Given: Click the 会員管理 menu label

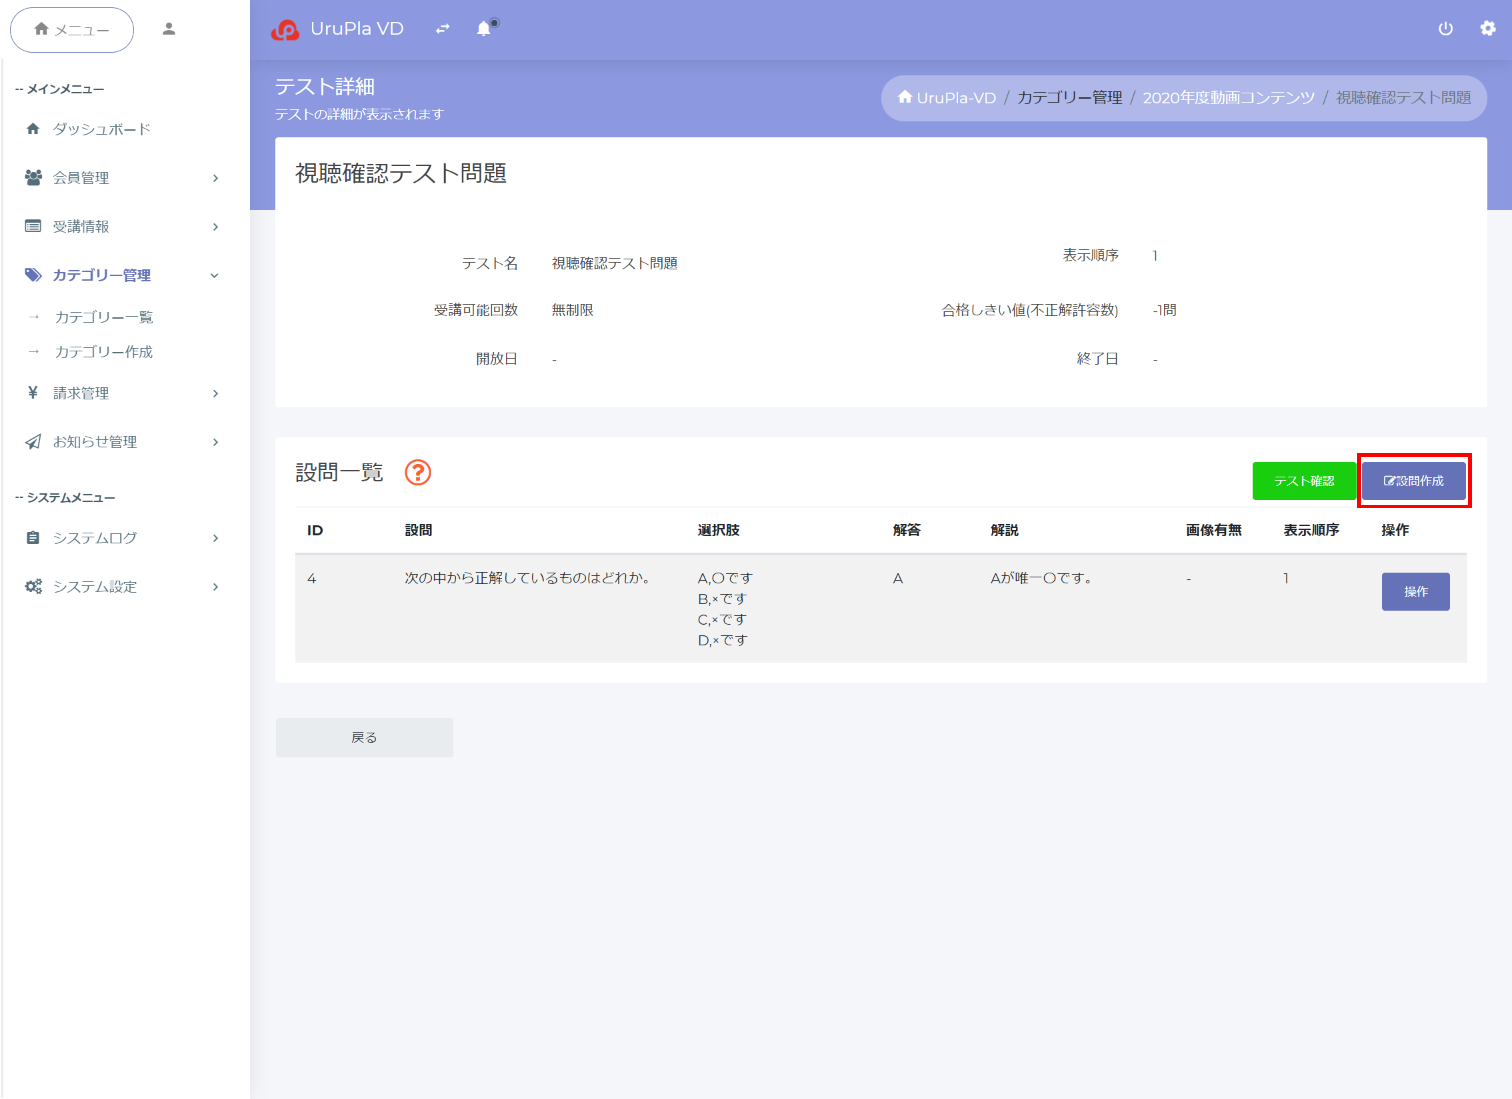Looking at the screenshot, I should [x=81, y=178].
